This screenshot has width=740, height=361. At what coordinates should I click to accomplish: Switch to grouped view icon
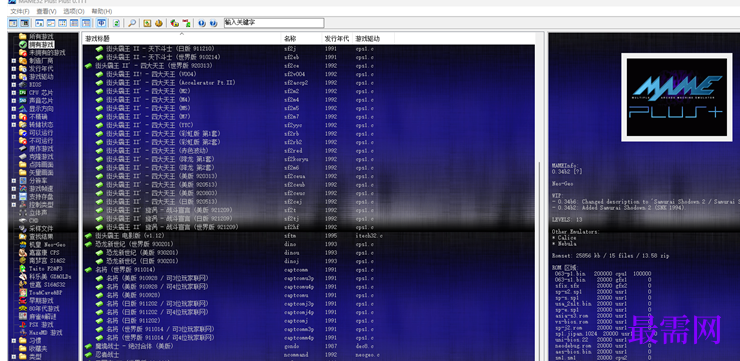coord(86,23)
